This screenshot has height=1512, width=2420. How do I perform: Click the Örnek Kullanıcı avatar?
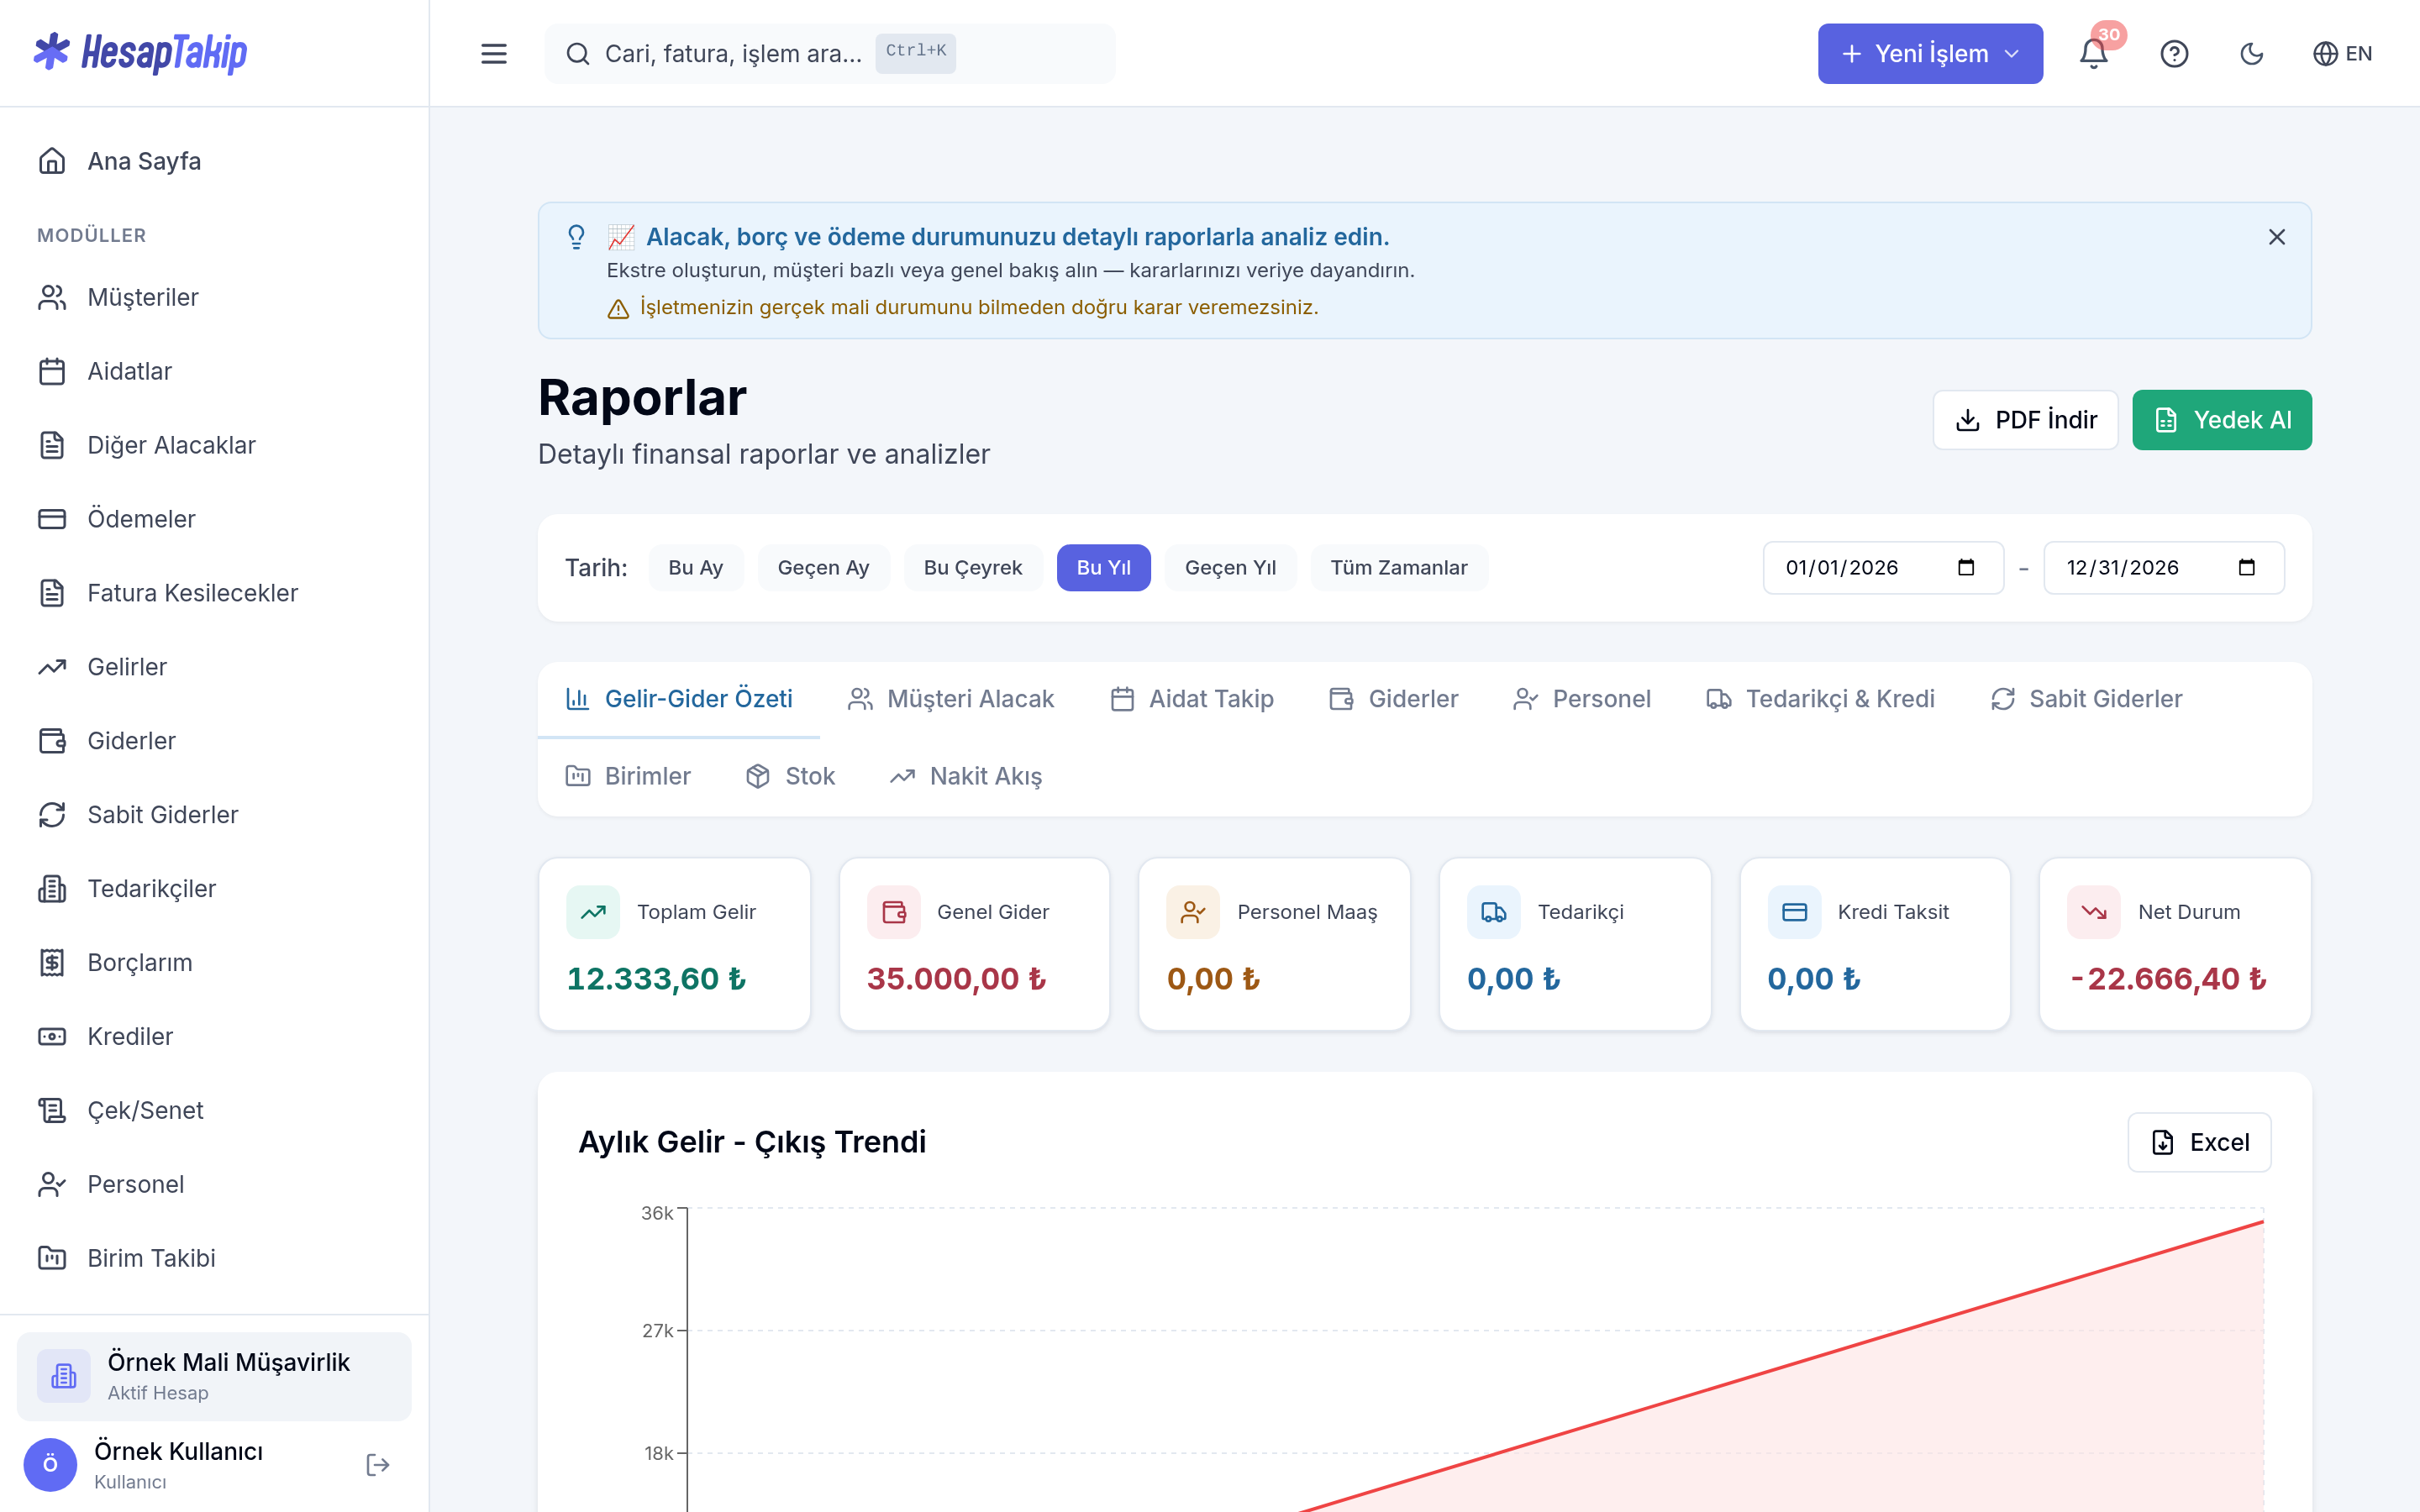point(50,1465)
